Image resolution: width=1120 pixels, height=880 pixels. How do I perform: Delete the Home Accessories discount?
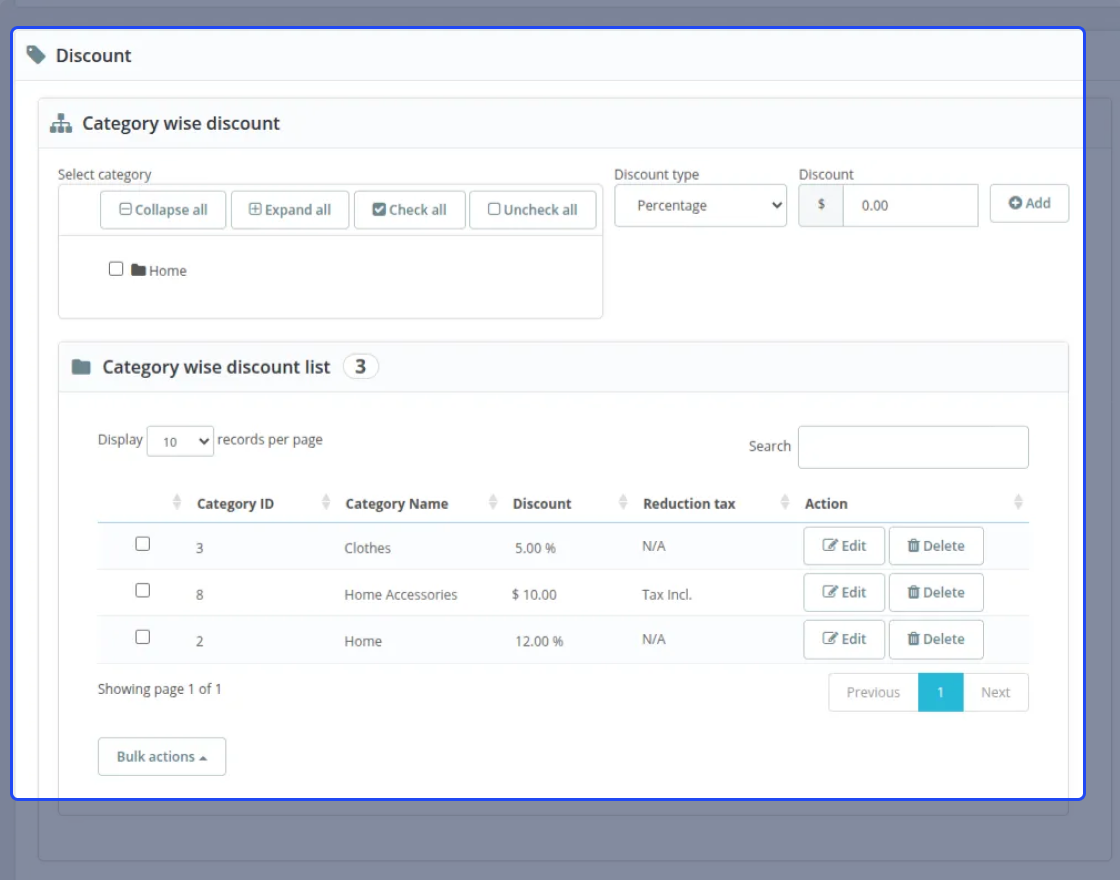coord(936,592)
